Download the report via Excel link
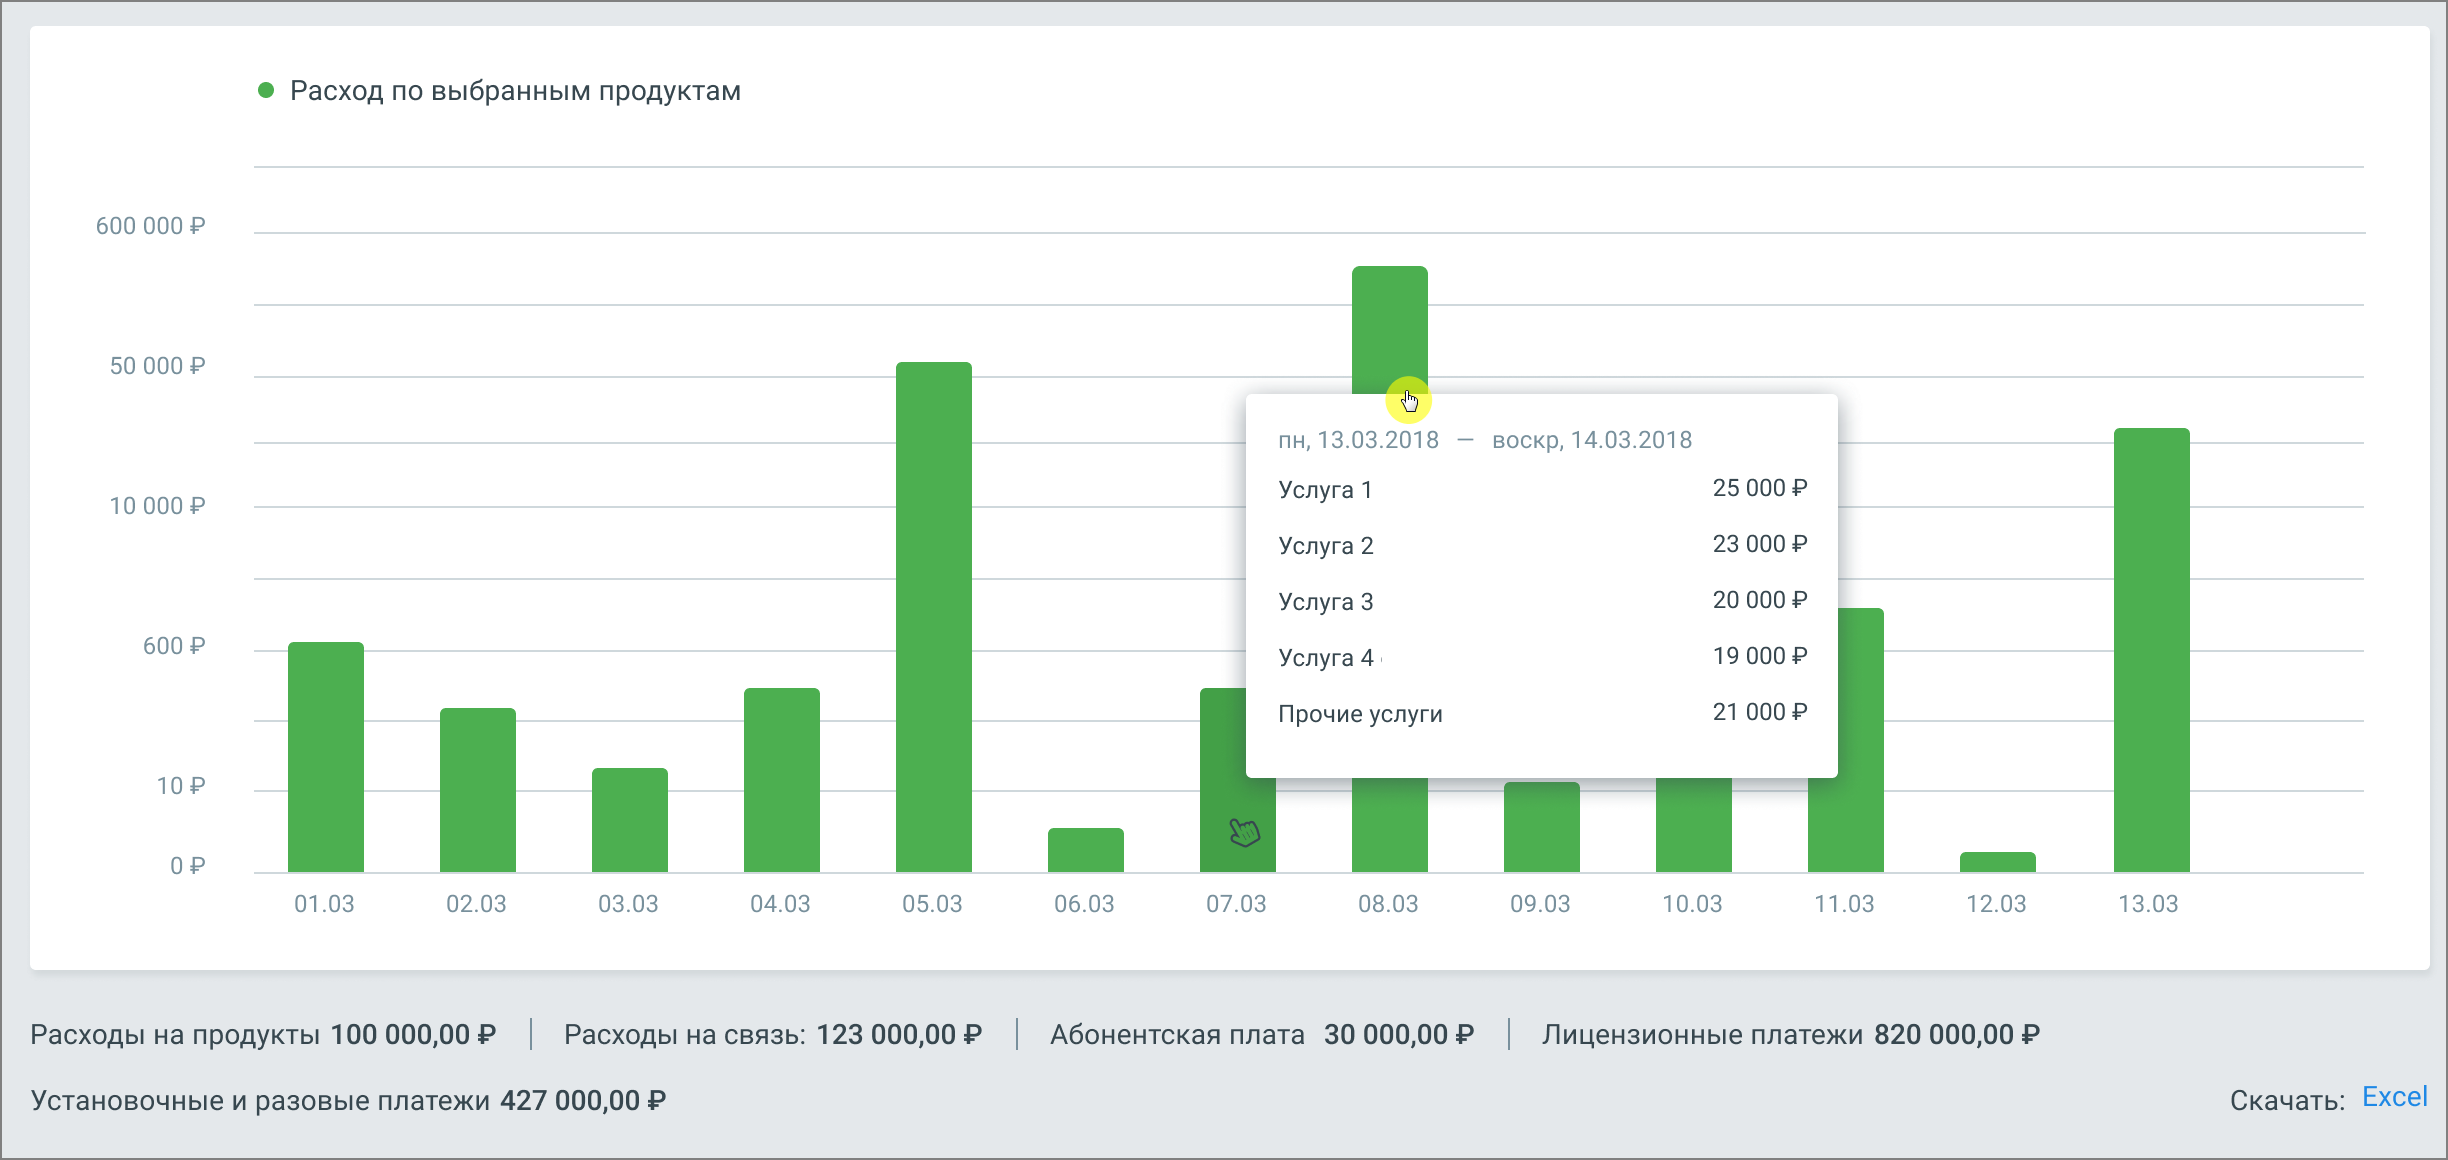The width and height of the screenshot is (2448, 1160). coord(2394,1097)
